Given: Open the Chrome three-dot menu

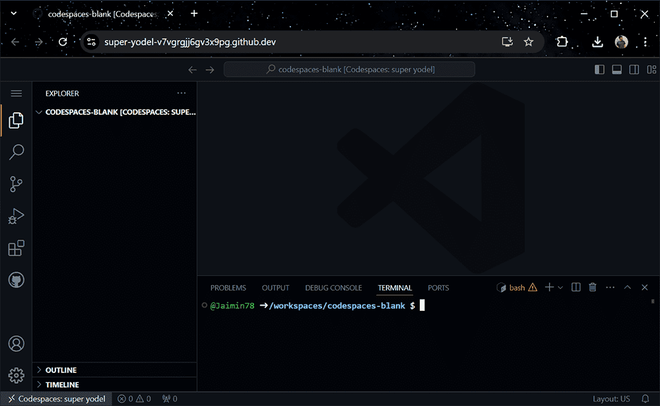Looking at the screenshot, I should (x=645, y=42).
